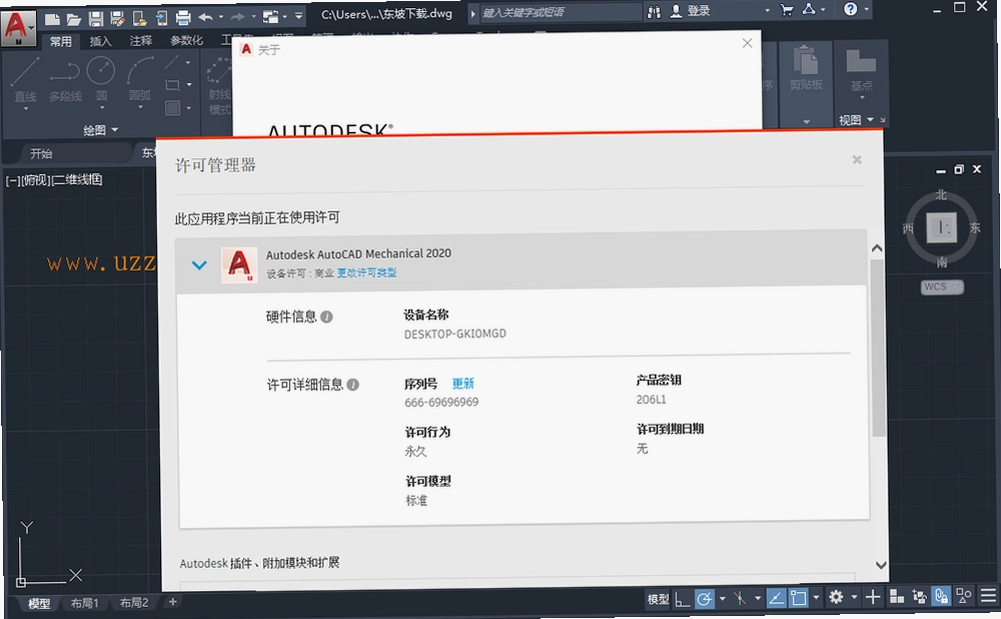Open the sign-in (登录) dropdown arrow
This screenshot has width=1001, height=619.
click(767, 10)
